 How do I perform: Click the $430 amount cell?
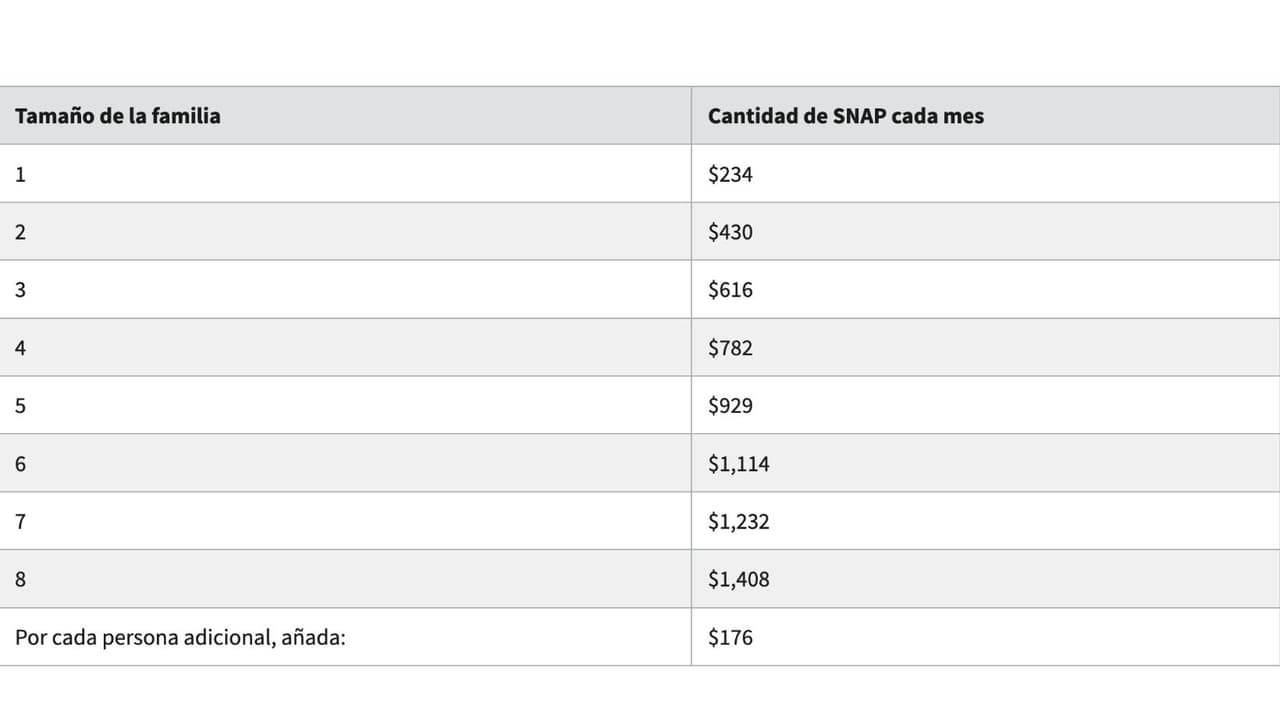pyautogui.click(x=730, y=232)
